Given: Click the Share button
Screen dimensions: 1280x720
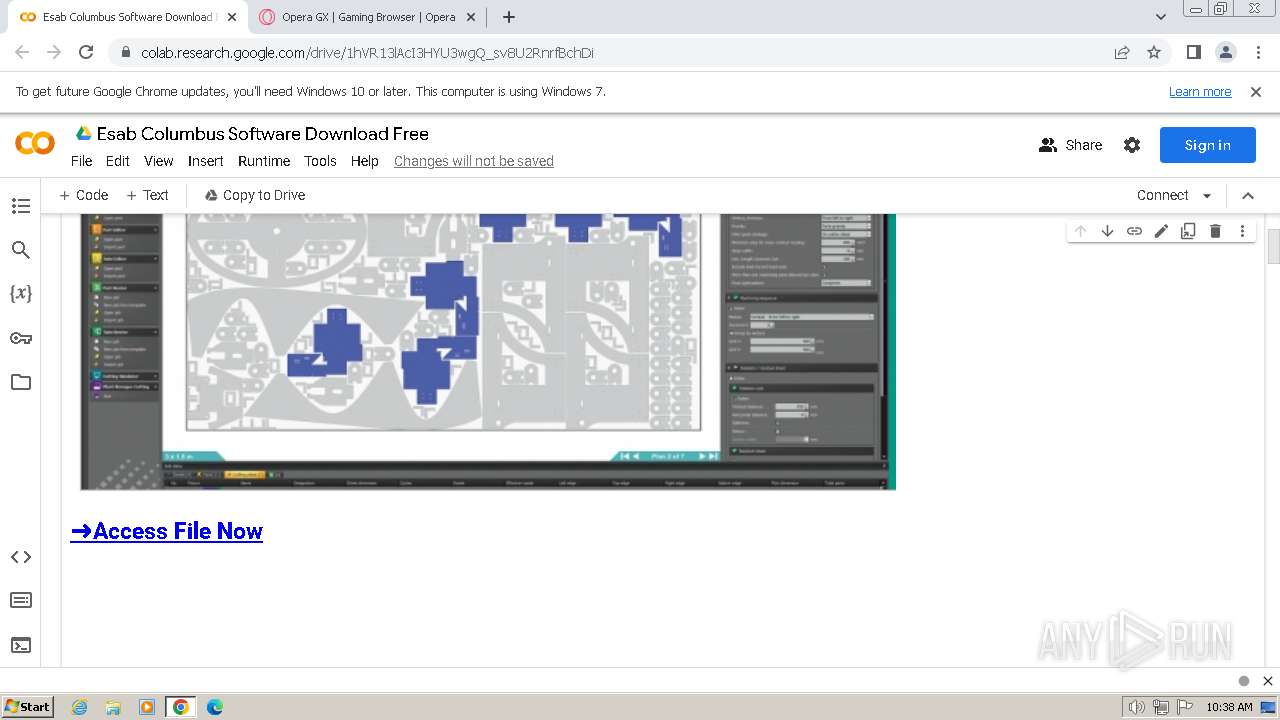Looking at the screenshot, I should tap(1071, 145).
